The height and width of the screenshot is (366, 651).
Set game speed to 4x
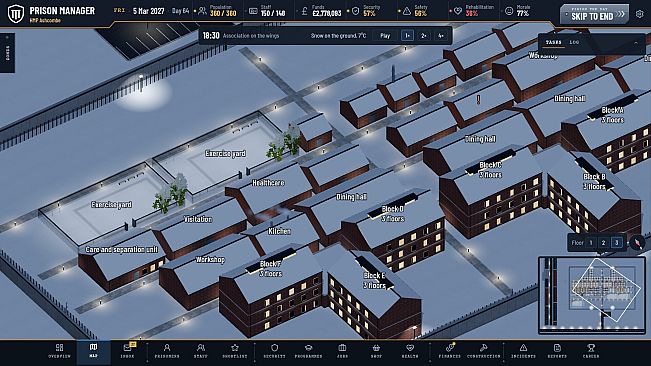(440, 36)
